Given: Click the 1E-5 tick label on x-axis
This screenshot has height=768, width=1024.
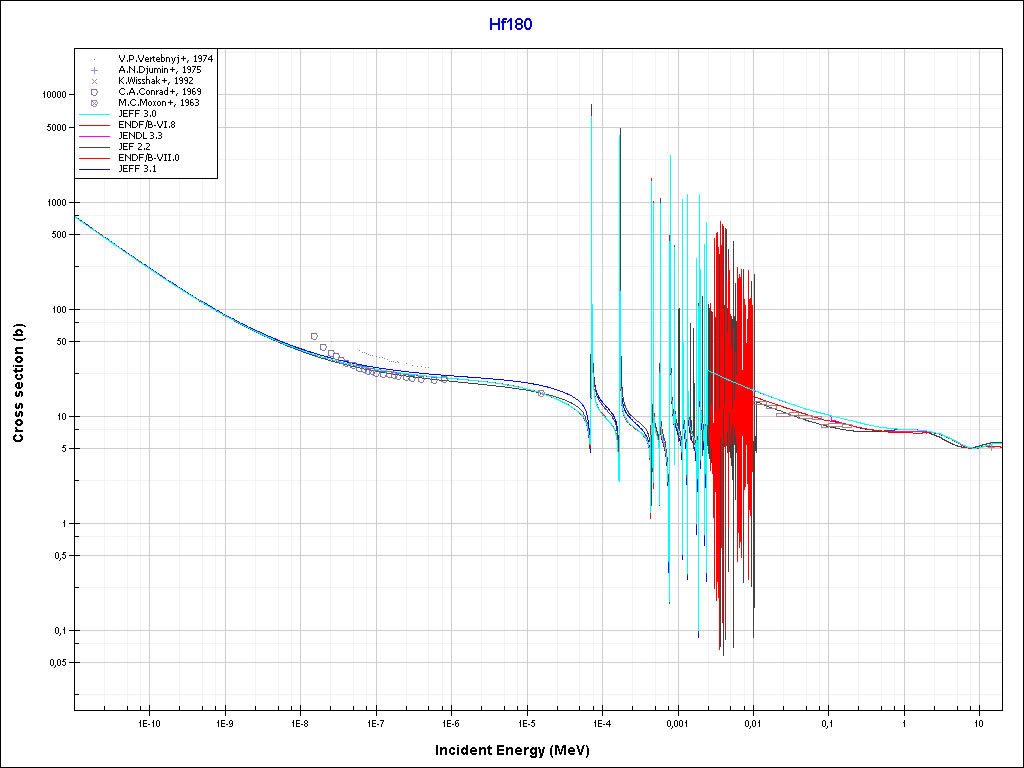Looking at the screenshot, I should [526, 722].
